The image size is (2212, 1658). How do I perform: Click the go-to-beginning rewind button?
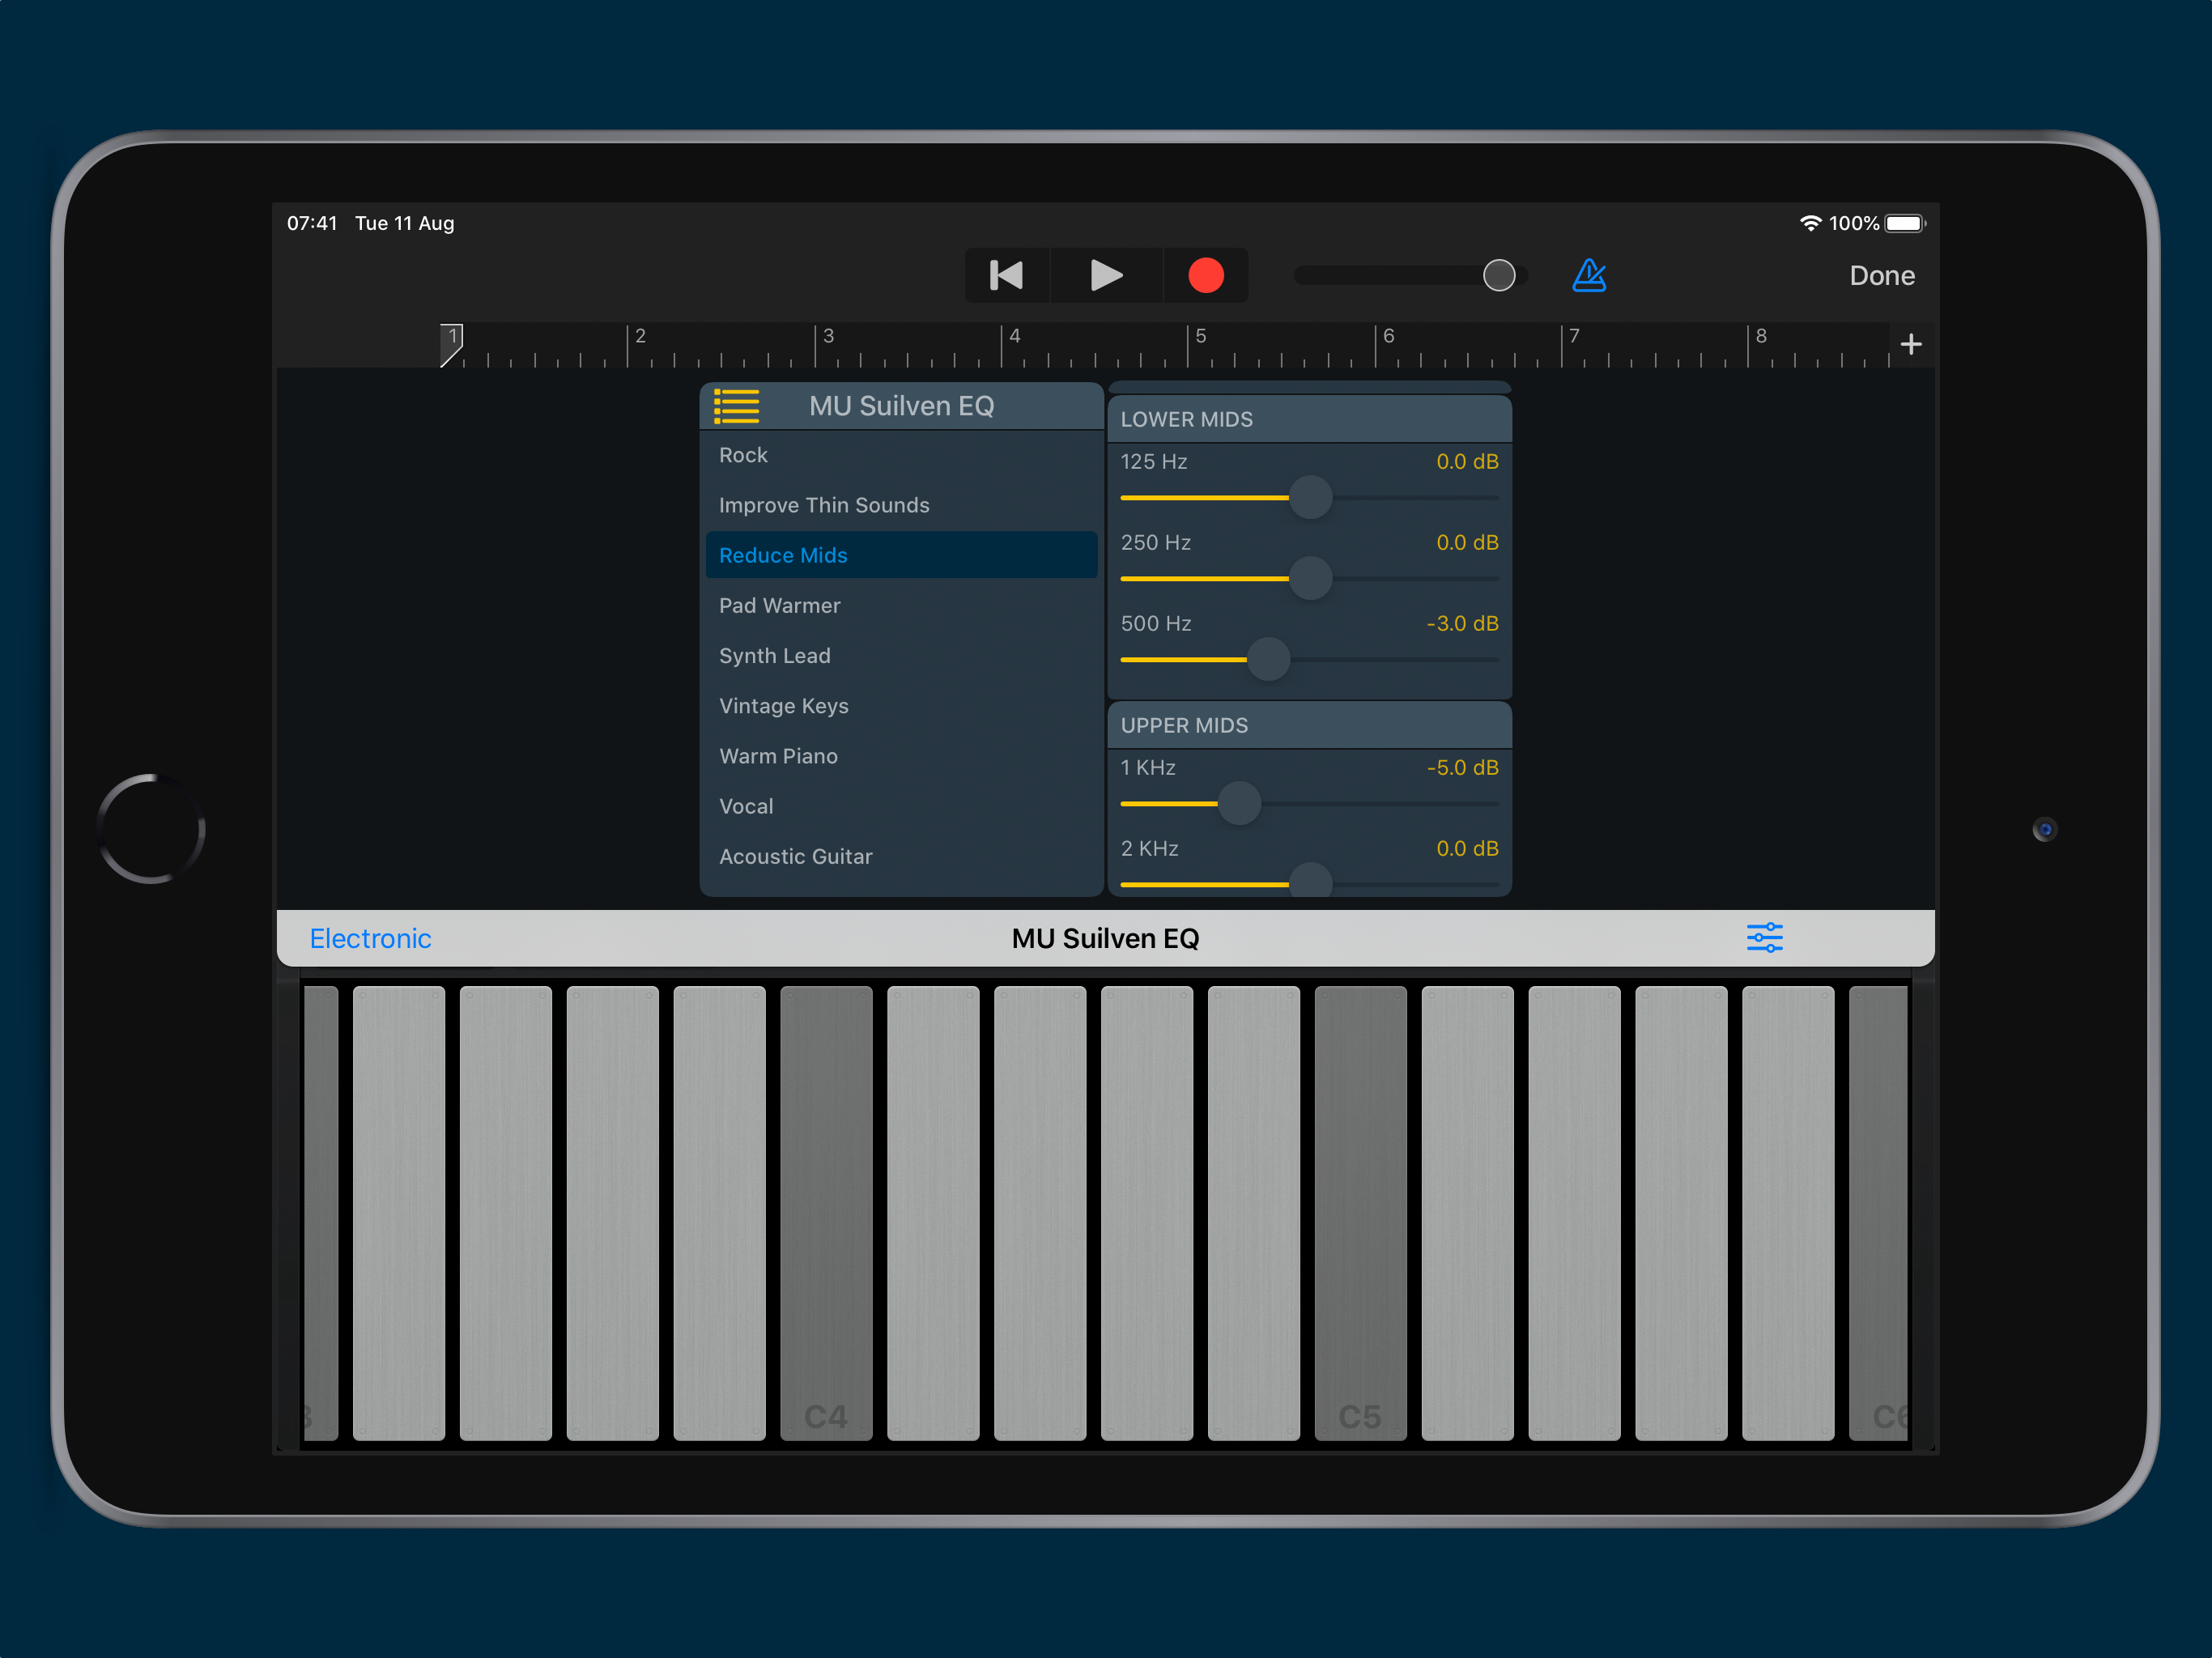tap(1006, 275)
